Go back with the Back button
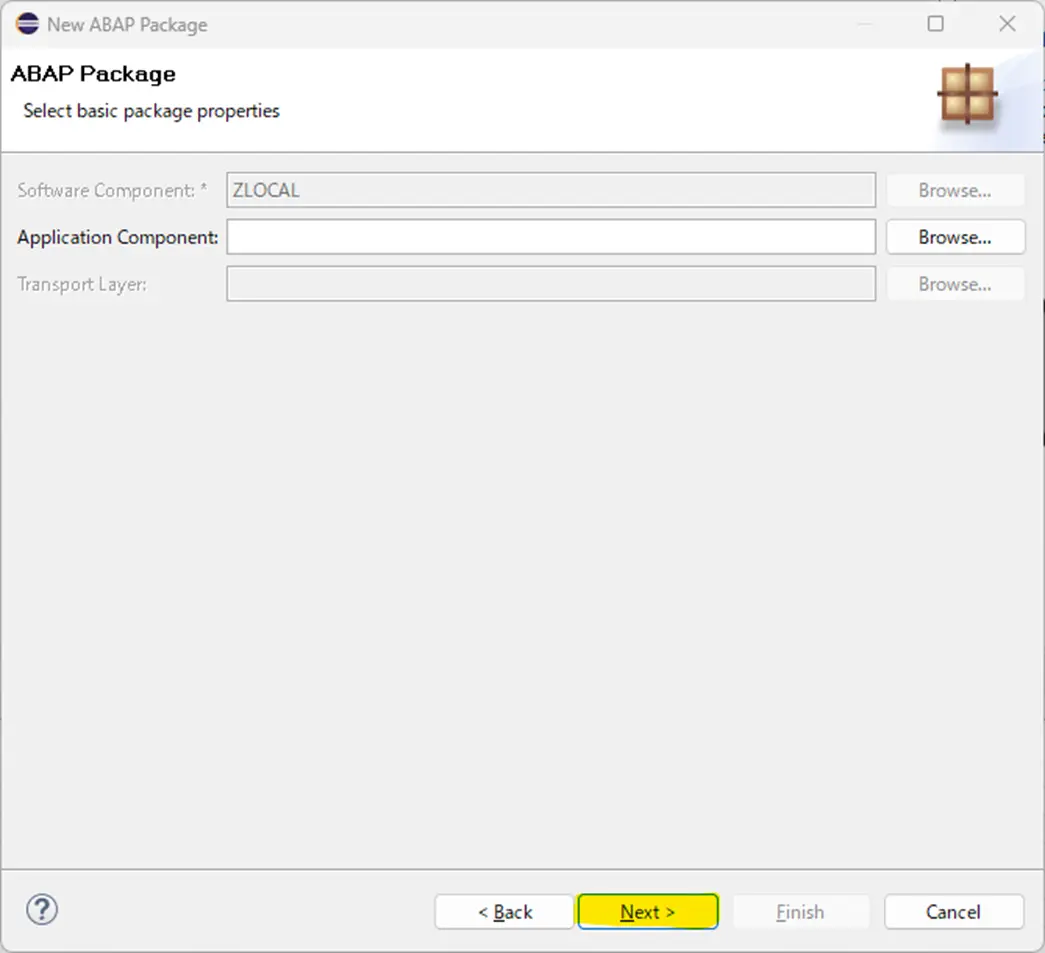Screen dimensions: 1045x953 point(505,911)
